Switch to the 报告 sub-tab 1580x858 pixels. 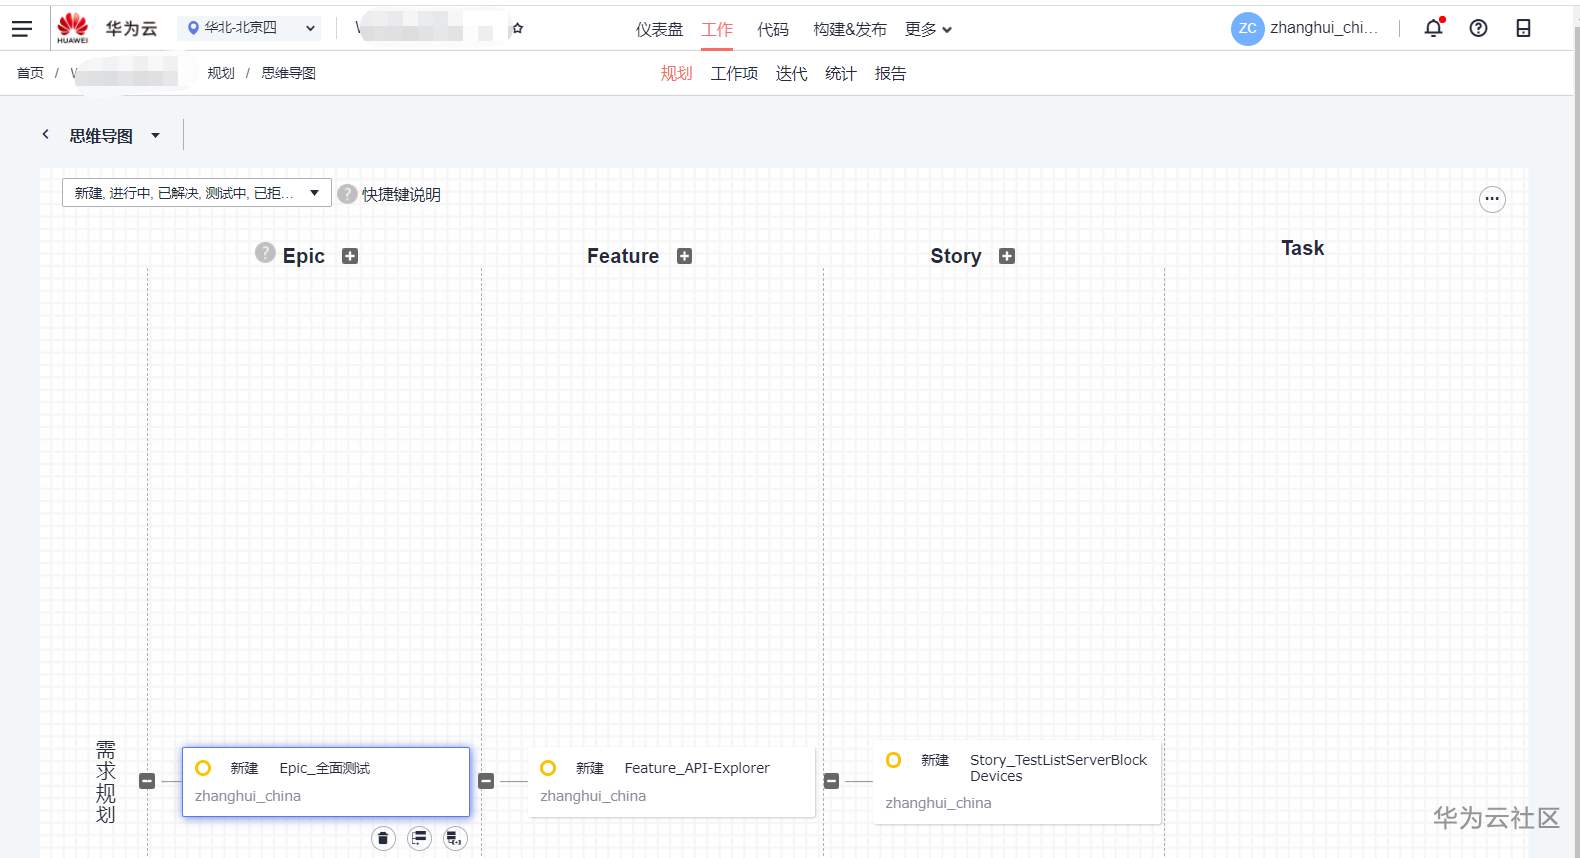[x=890, y=73]
